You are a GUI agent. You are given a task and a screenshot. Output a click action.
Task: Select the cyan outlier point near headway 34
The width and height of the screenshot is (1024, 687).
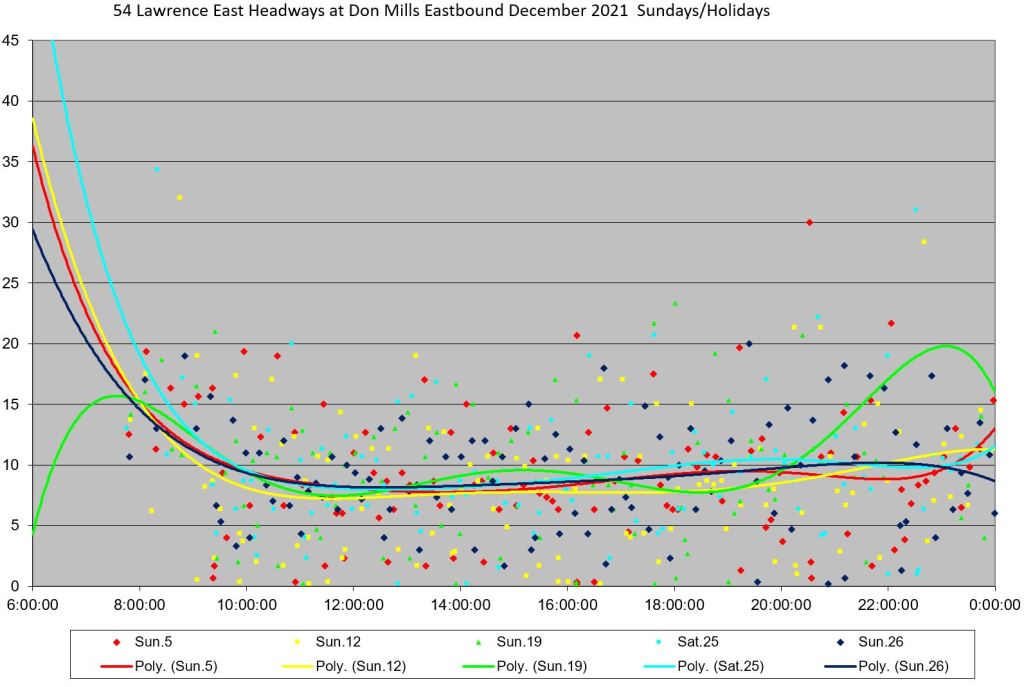pyautogui.click(x=157, y=169)
